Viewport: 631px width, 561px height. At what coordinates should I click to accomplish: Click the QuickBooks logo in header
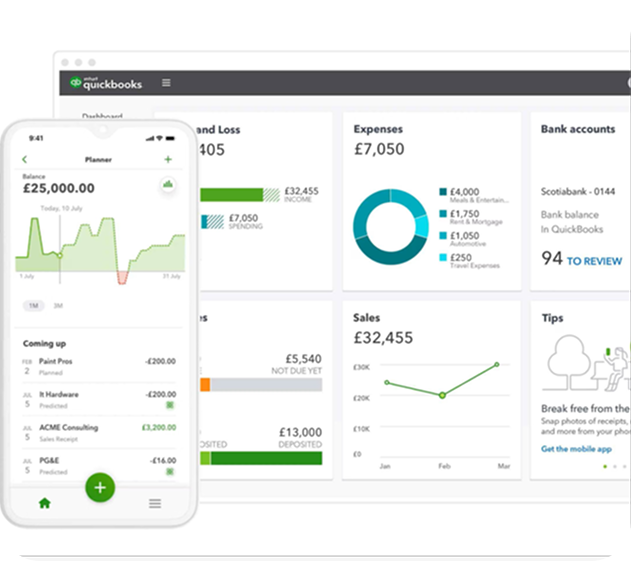[x=106, y=83]
